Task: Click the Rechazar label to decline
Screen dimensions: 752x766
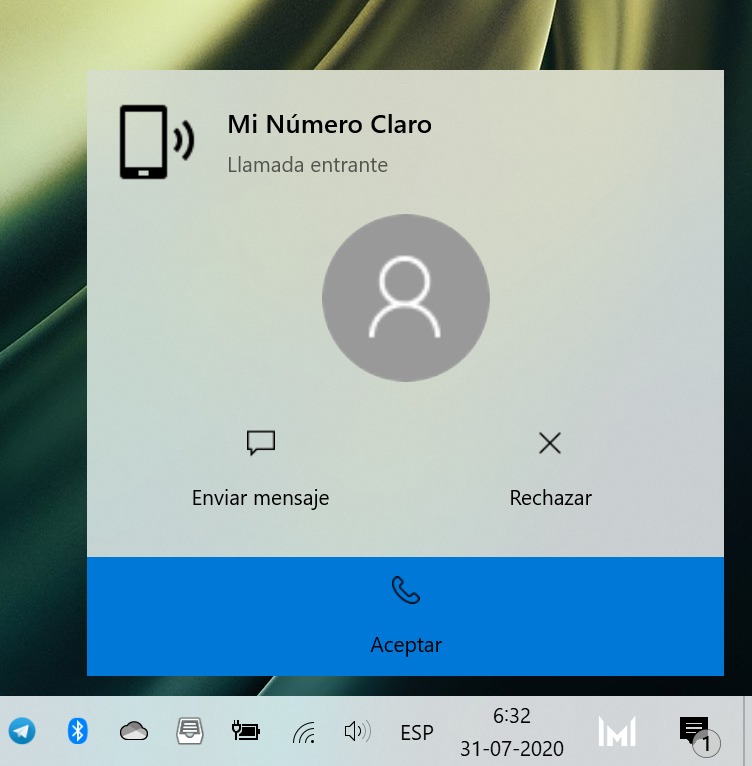Action: [550, 498]
